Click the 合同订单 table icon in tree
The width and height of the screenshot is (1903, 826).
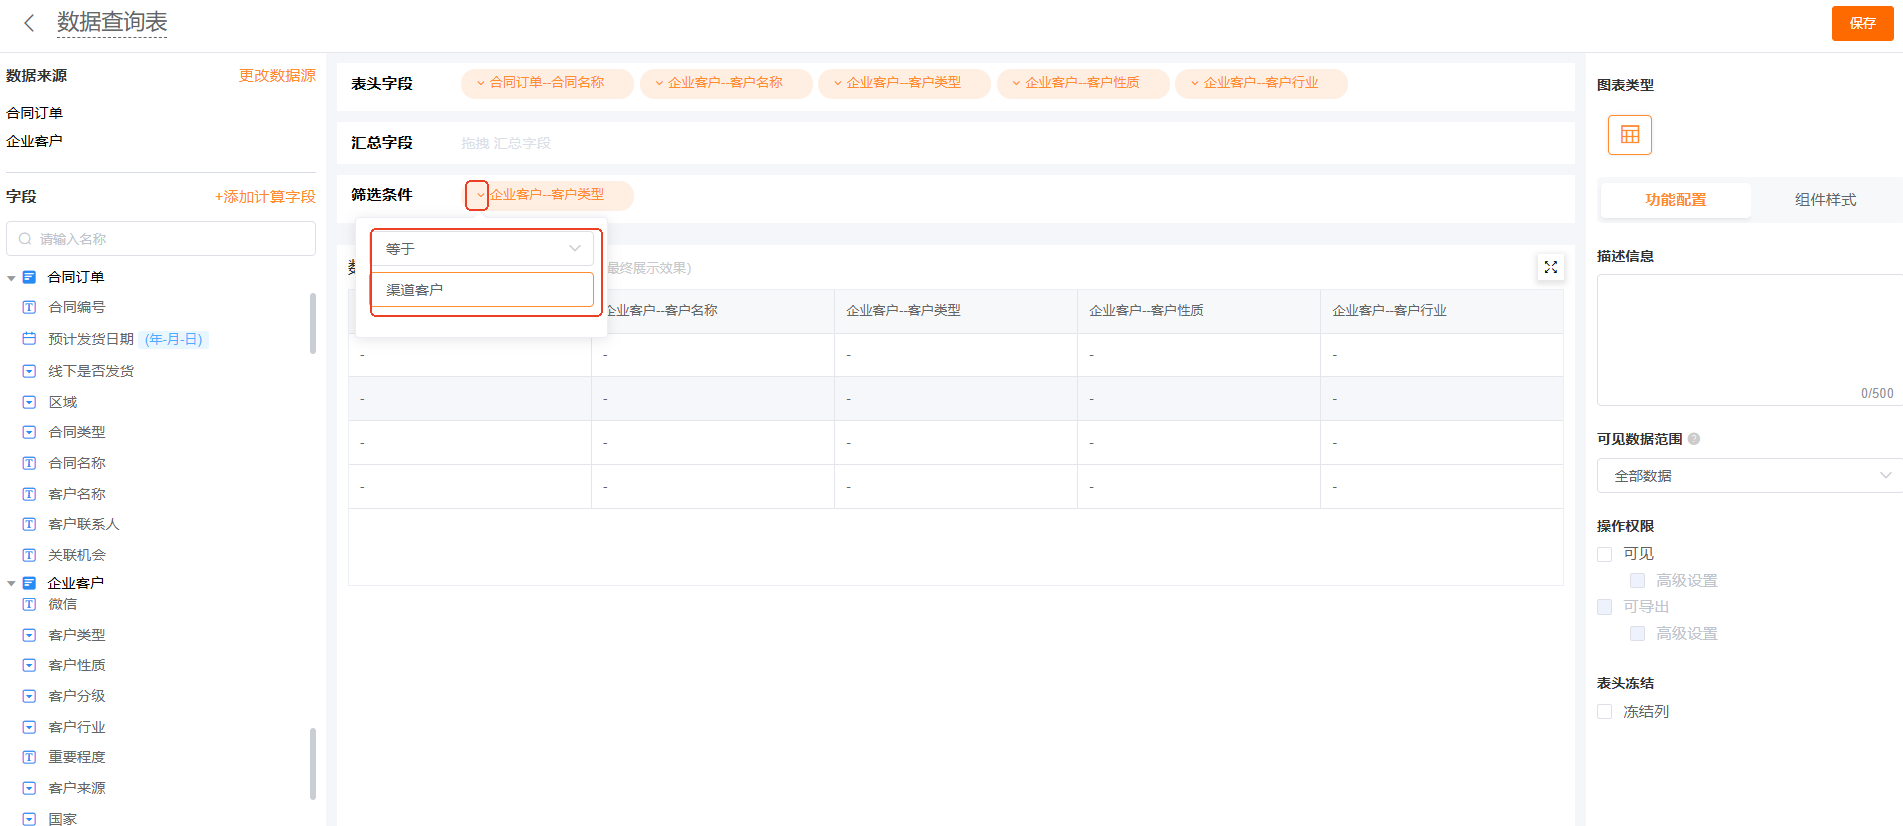(x=30, y=277)
